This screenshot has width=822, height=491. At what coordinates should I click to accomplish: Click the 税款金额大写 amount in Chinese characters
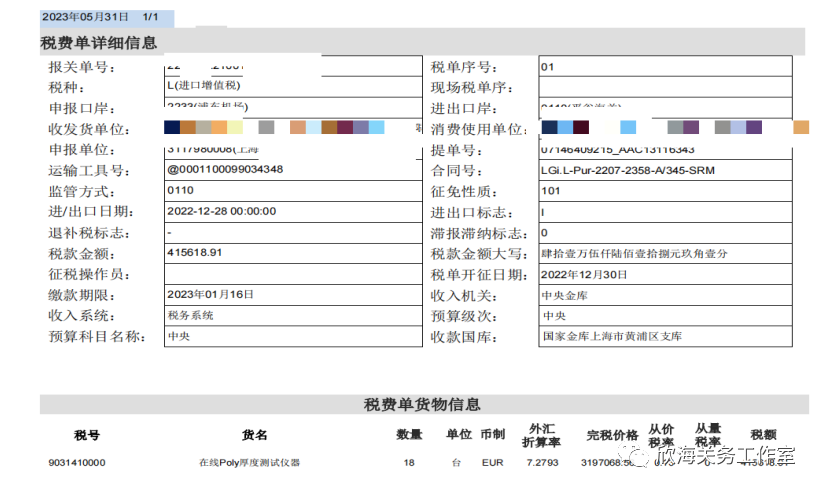tap(634, 254)
